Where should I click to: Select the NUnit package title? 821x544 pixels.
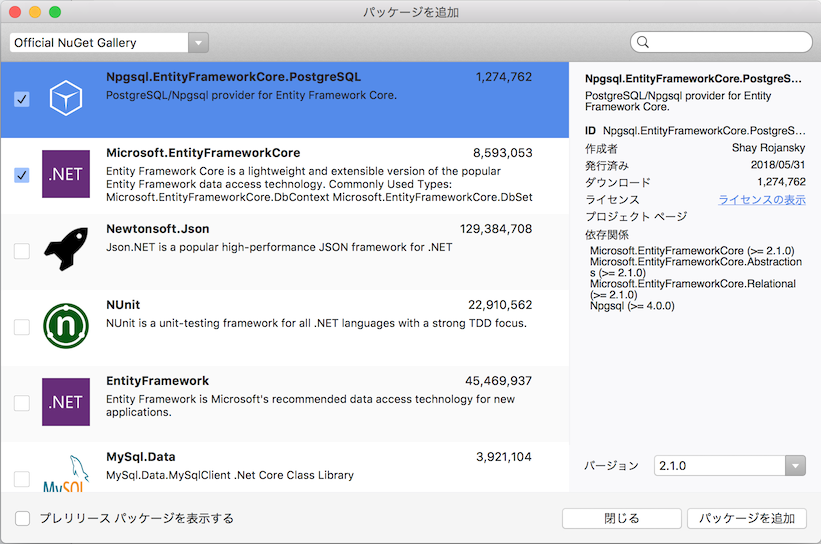click(123, 305)
